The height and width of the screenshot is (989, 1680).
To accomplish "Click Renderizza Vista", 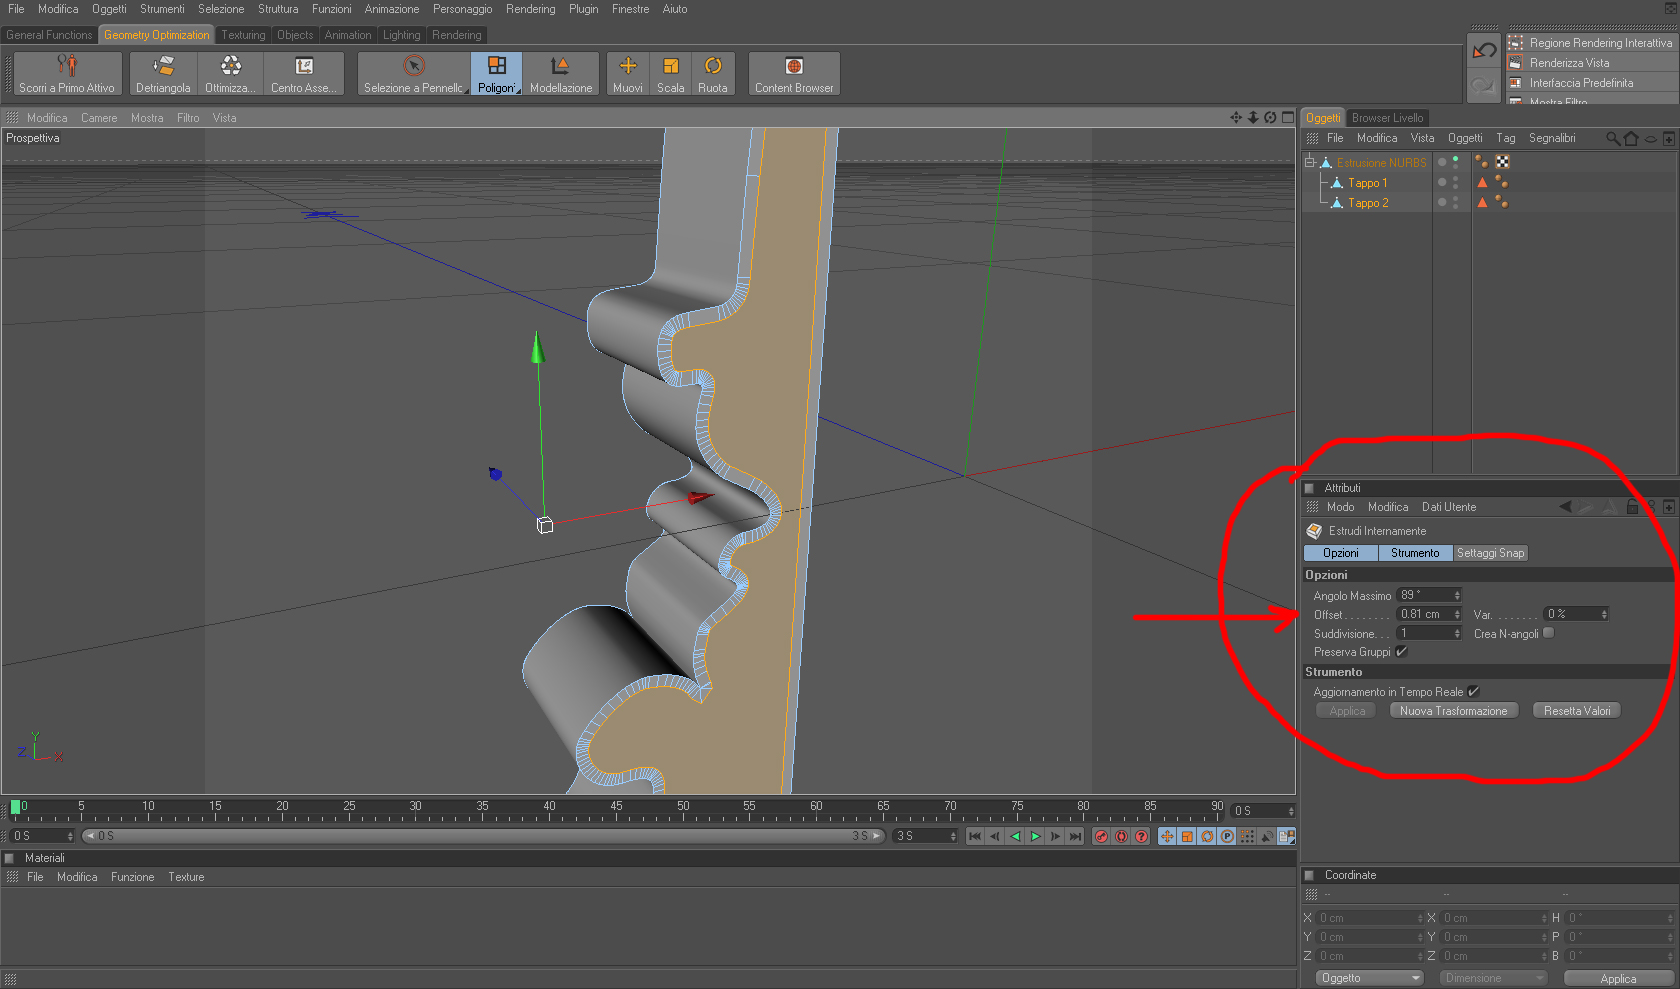I will 1593,63.
